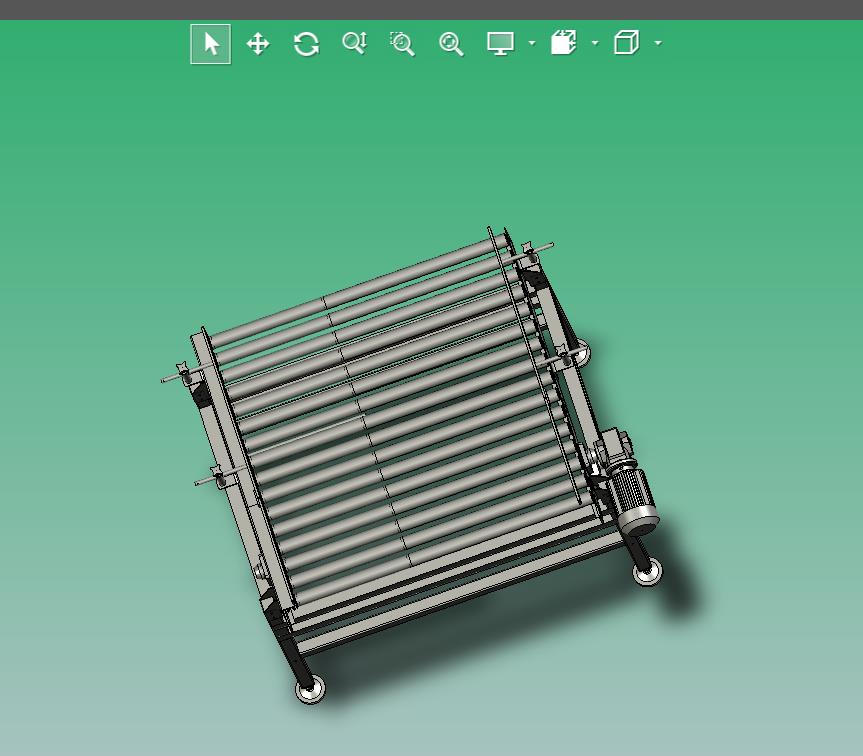Click the front bottom caster wheel
Image resolution: width=863 pixels, height=756 pixels.
coord(310,690)
